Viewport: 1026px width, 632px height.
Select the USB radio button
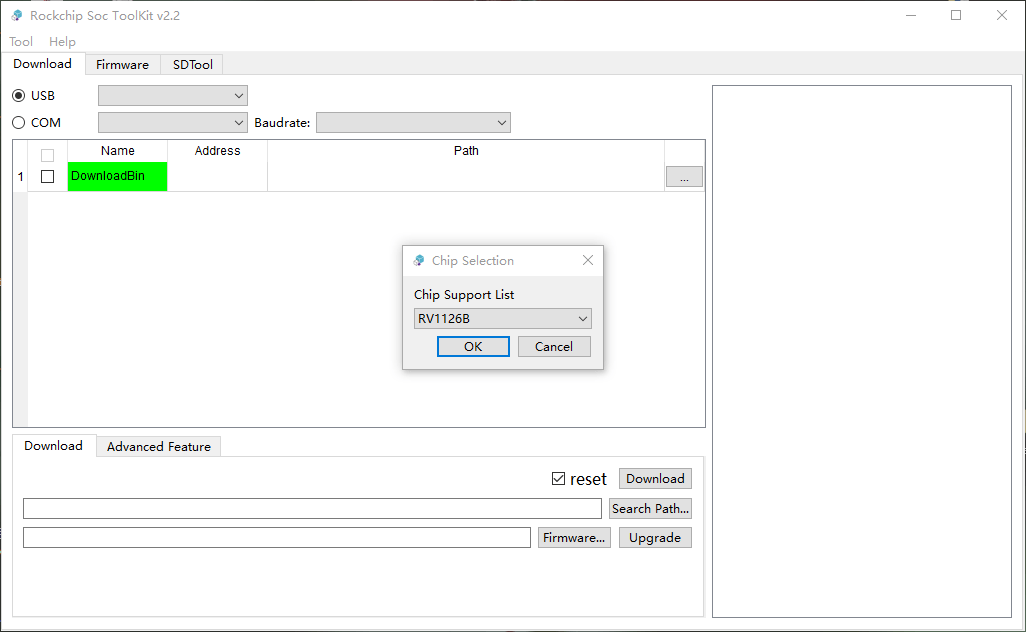(x=18, y=96)
